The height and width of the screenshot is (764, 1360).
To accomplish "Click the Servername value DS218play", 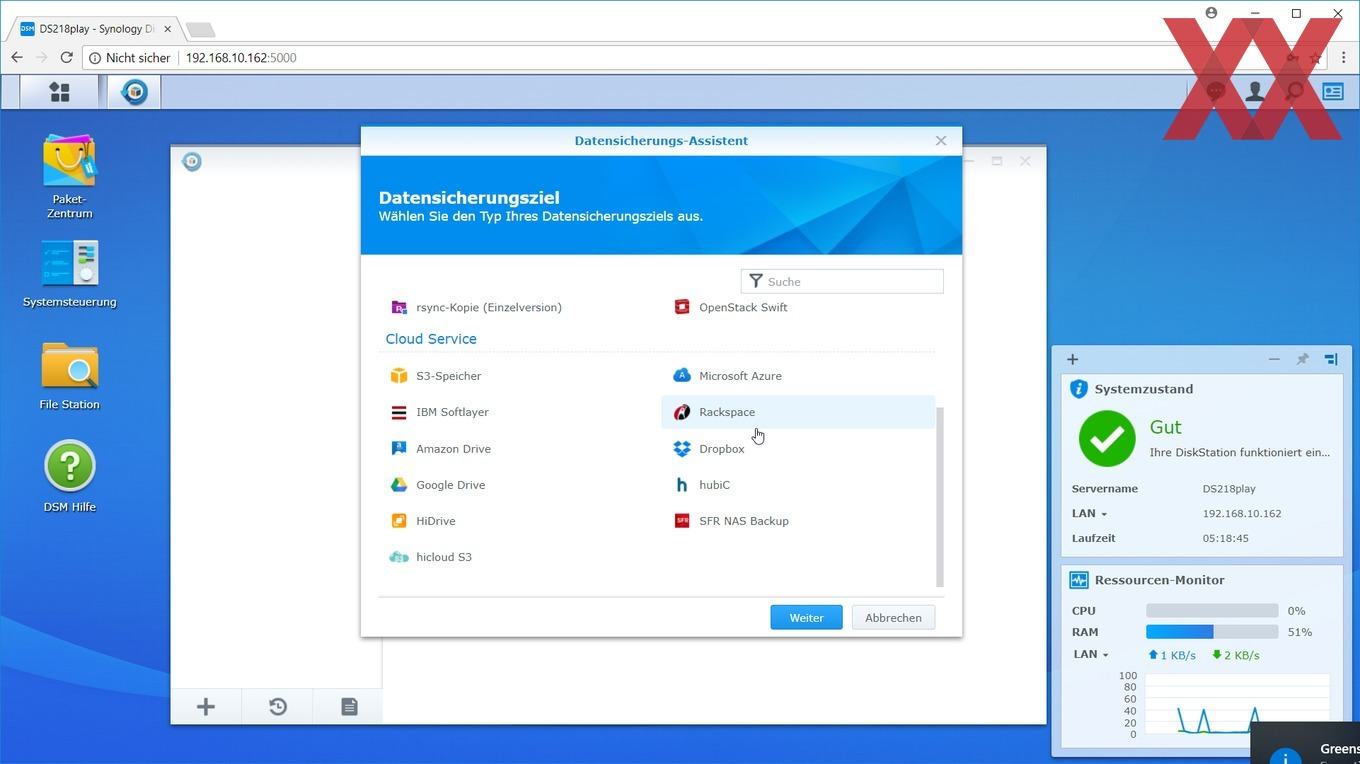I will point(1229,489).
